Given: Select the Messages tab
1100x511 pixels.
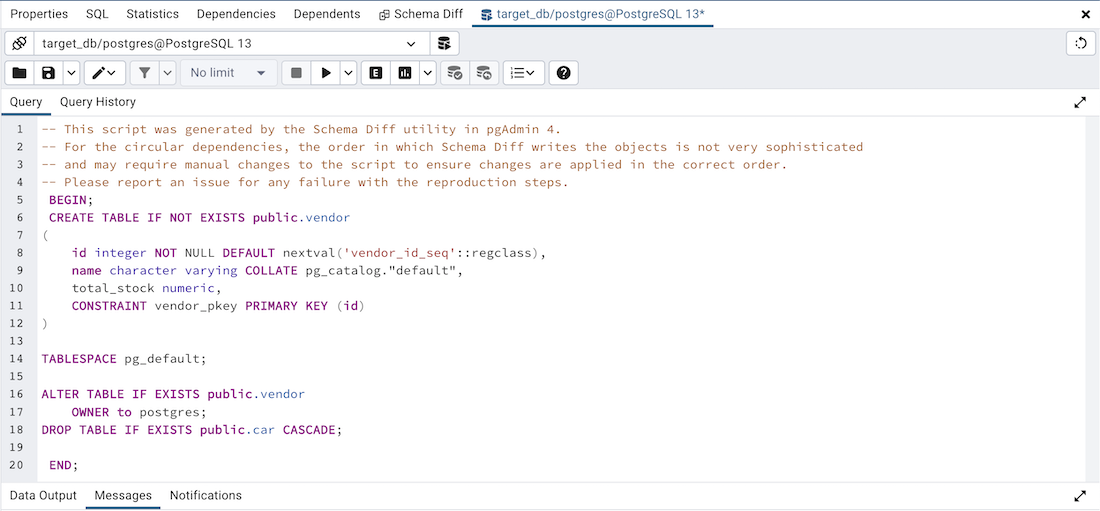Looking at the screenshot, I should pyautogui.click(x=123, y=495).
